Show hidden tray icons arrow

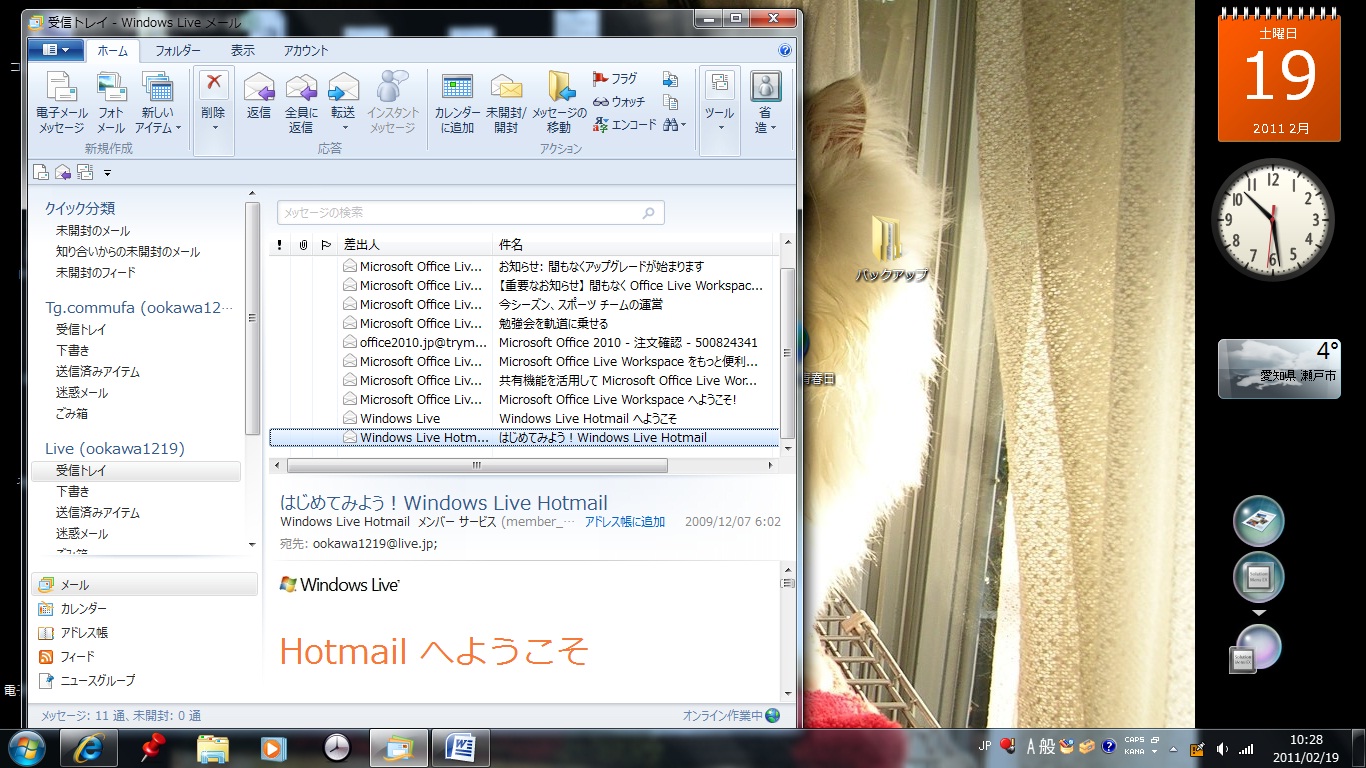coord(1173,748)
